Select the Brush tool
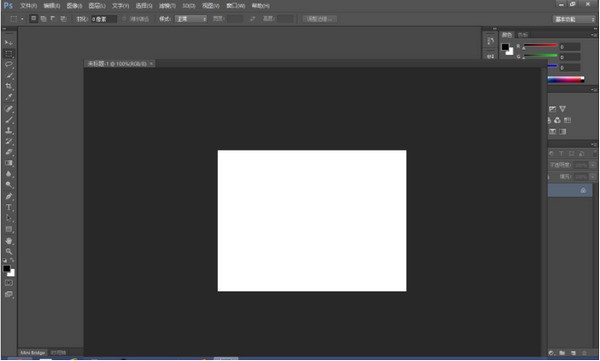The image size is (600, 361). [8, 120]
